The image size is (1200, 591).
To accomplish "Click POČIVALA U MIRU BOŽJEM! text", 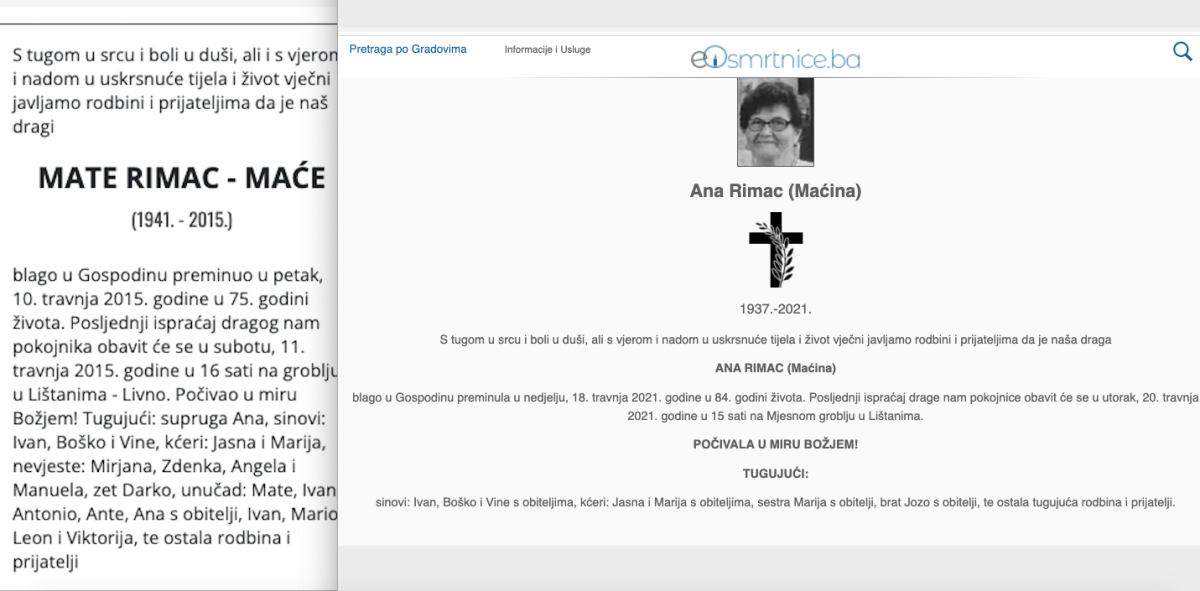I will click(x=775, y=444).
